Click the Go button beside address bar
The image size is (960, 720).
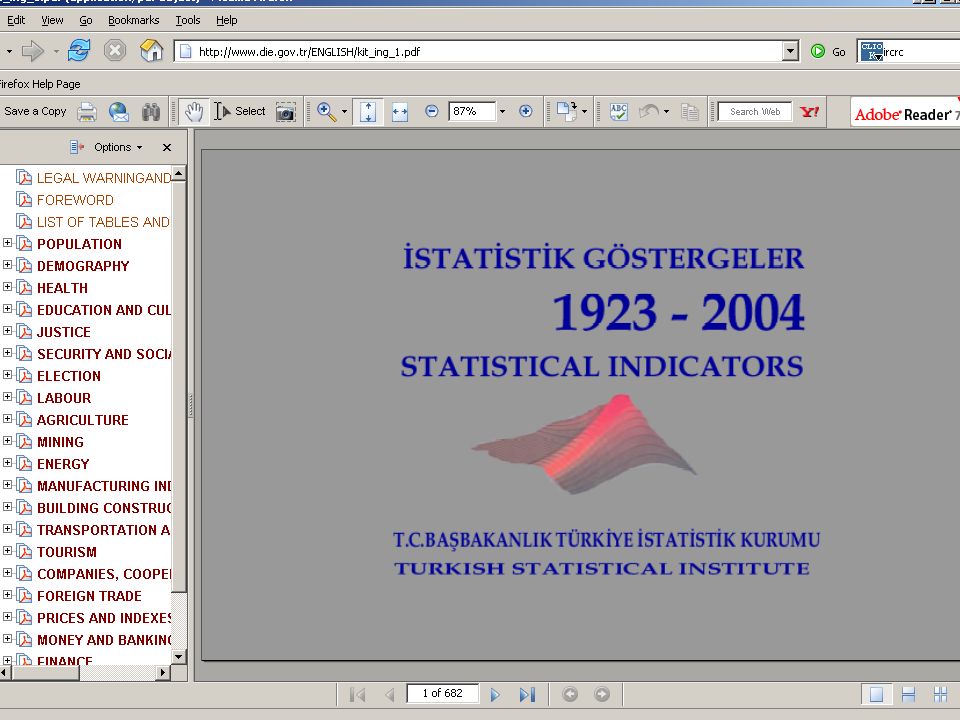828,51
